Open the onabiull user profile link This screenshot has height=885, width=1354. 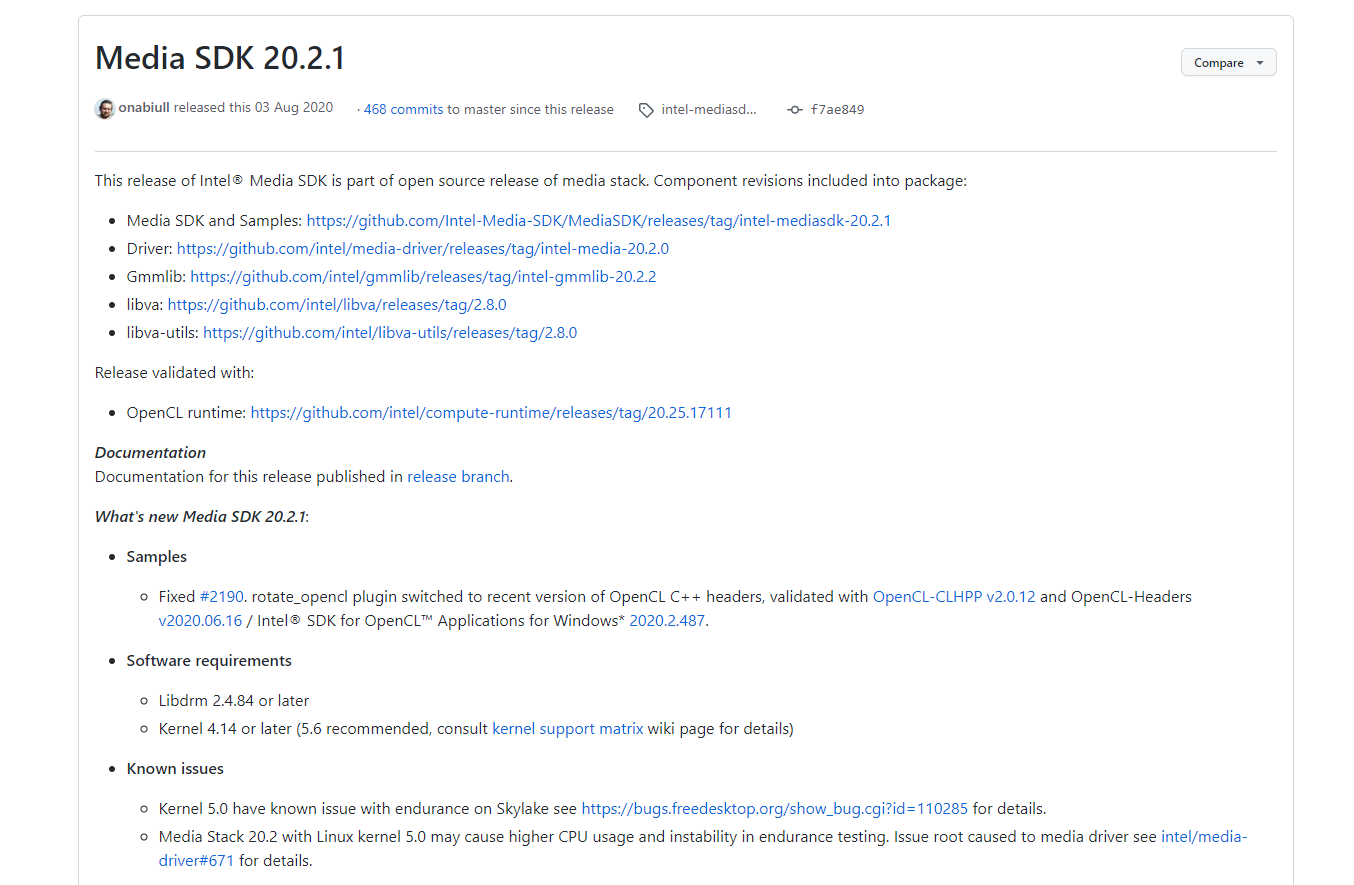click(x=144, y=108)
